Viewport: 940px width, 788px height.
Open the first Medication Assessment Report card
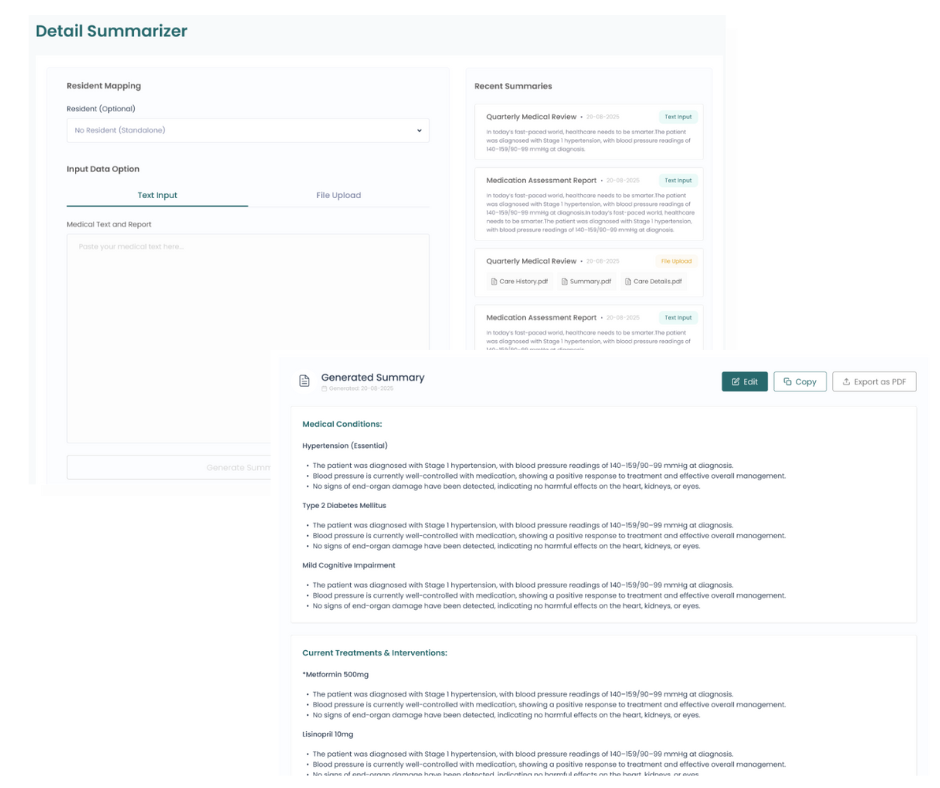[588, 205]
